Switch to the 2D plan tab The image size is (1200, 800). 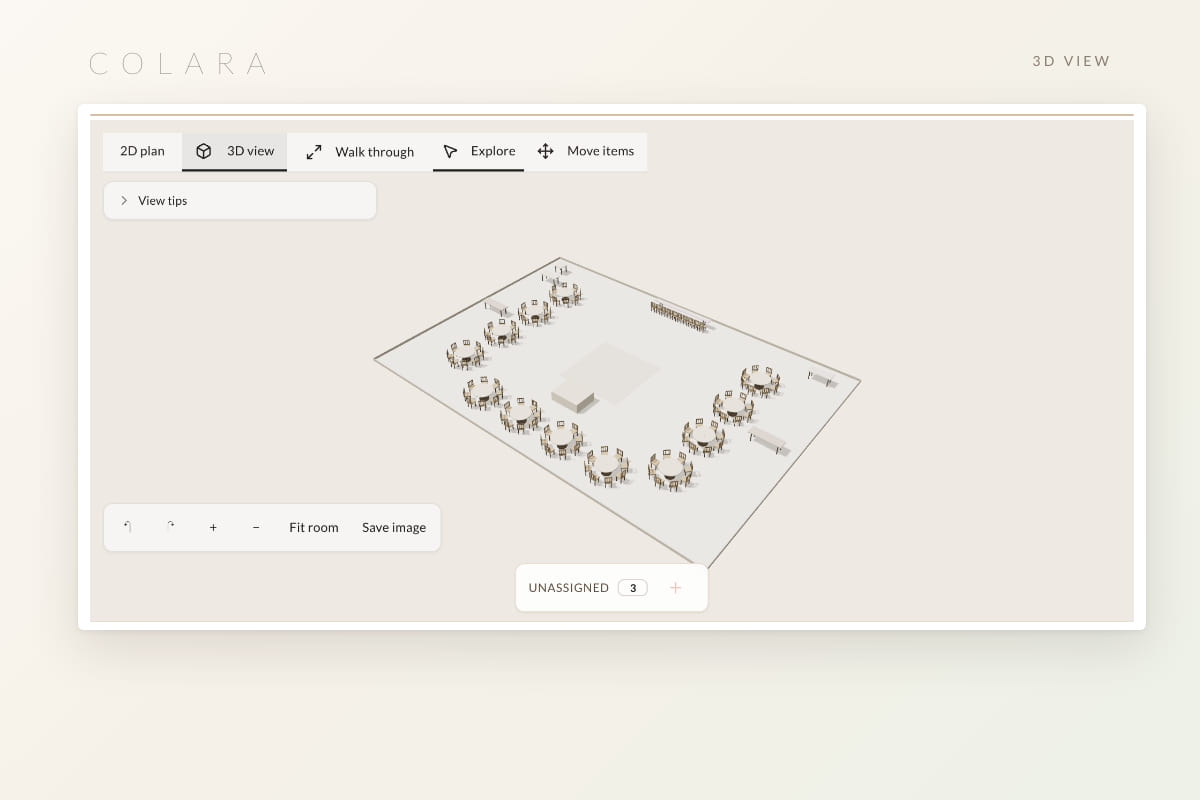pyautogui.click(x=142, y=151)
